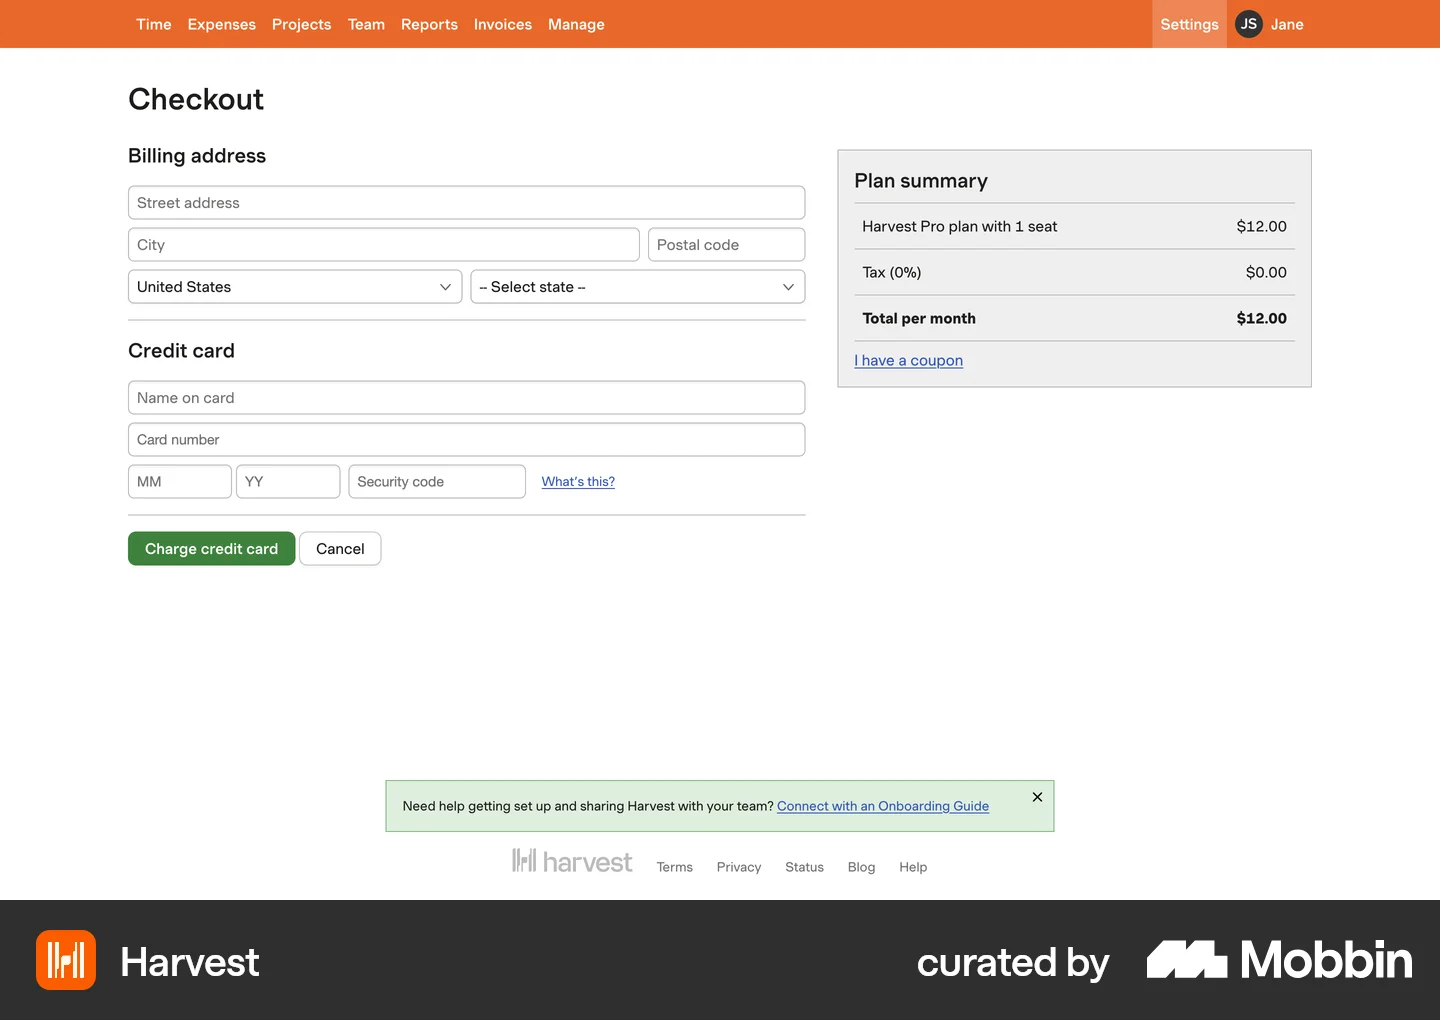This screenshot has width=1440, height=1020.
Task: Open the Jane account menu
Action: point(1287,24)
